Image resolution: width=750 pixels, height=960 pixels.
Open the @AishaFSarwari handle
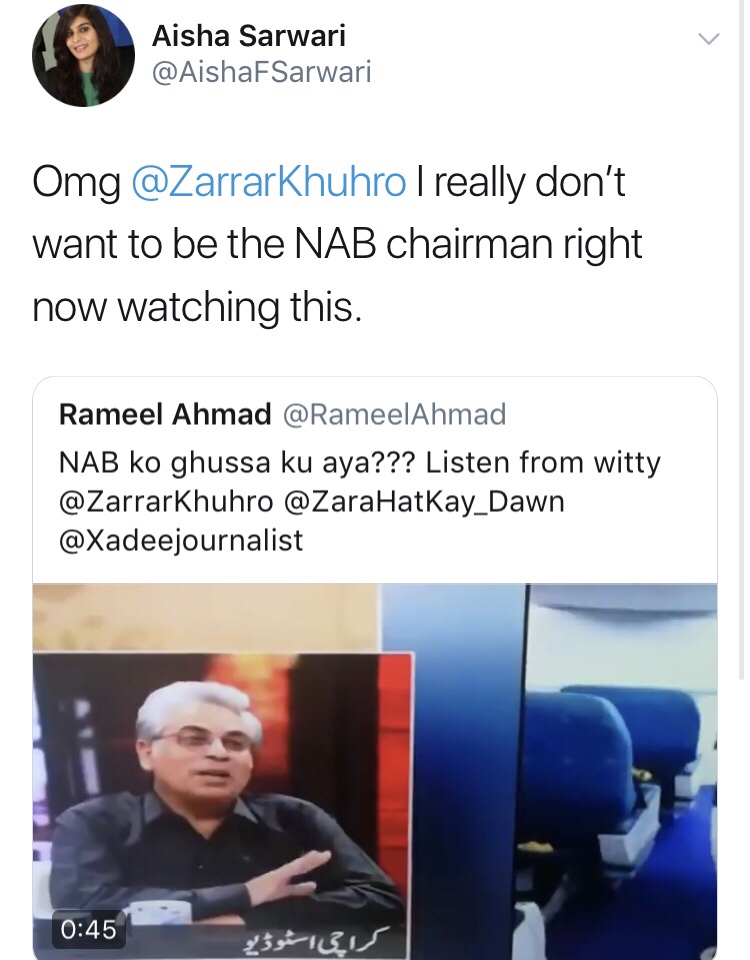click(x=261, y=72)
